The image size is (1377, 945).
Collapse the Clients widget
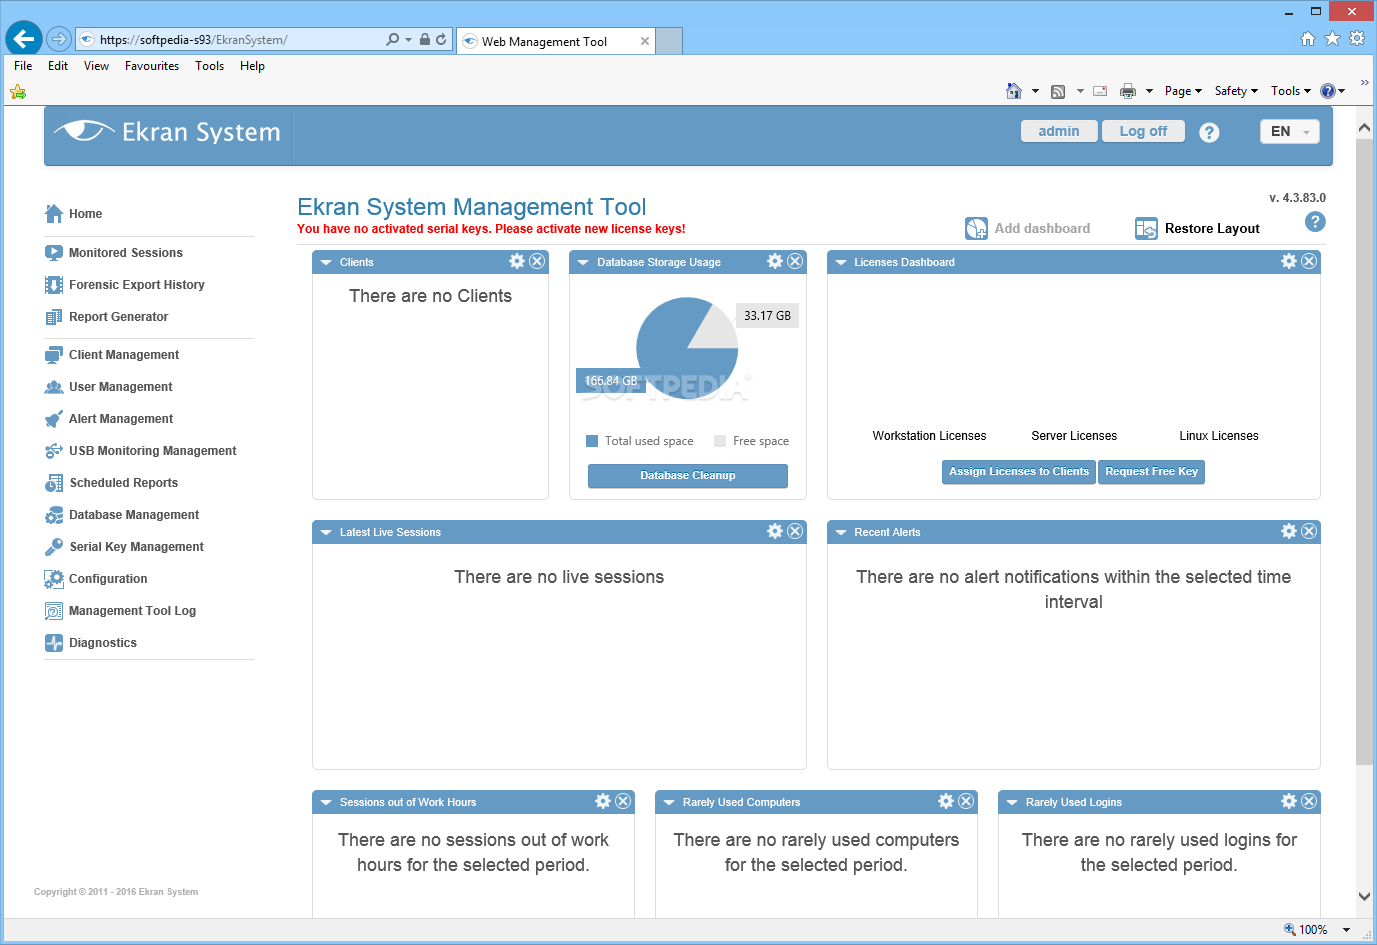coord(326,263)
